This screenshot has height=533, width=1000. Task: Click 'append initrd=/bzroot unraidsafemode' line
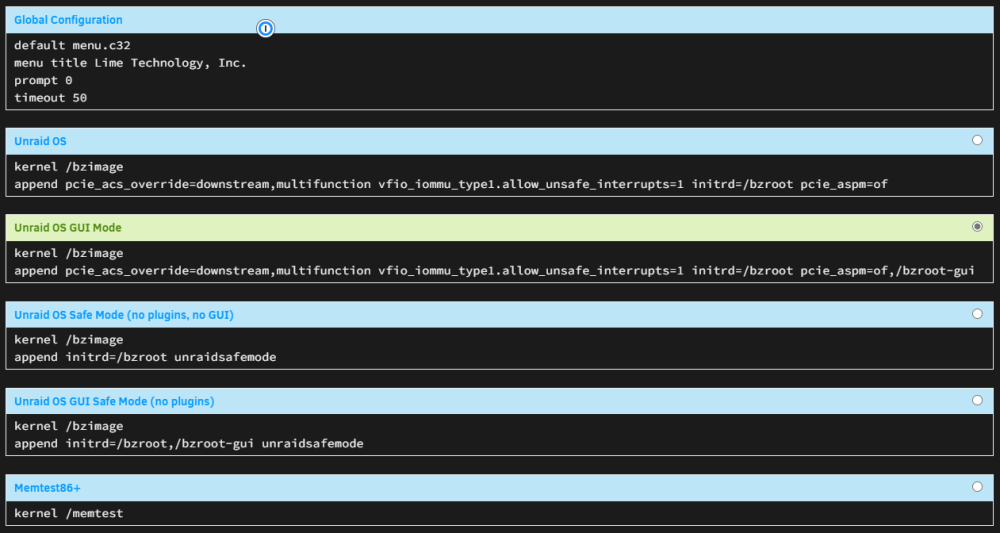point(145,357)
